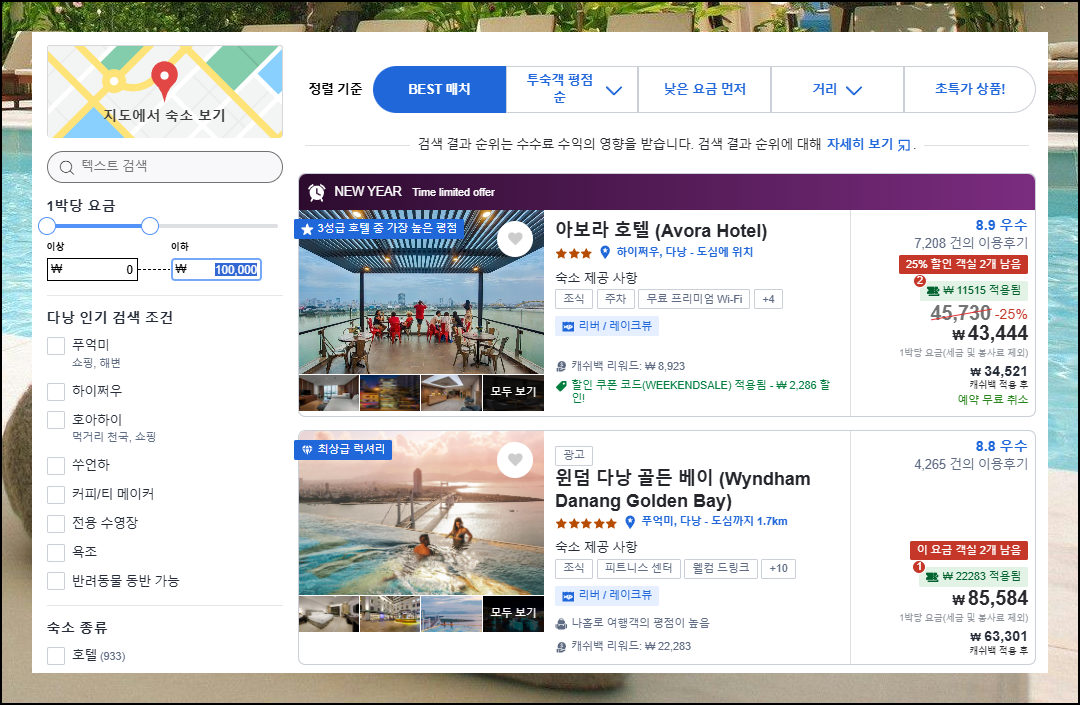
Task: Click 모두 보기 on Avora Hotel photos
Action: pos(513,392)
